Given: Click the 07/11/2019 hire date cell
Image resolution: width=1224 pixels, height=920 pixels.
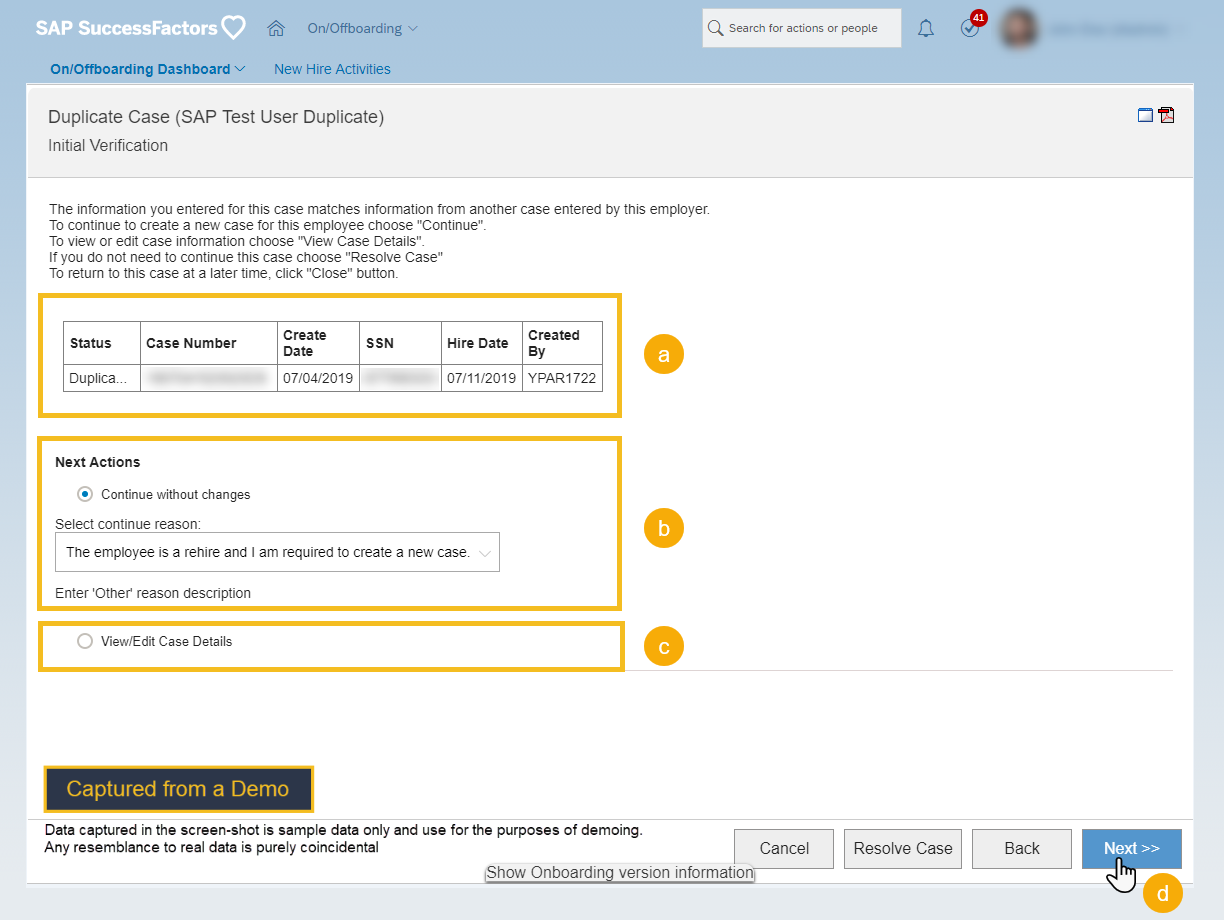Looking at the screenshot, I should pos(481,378).
